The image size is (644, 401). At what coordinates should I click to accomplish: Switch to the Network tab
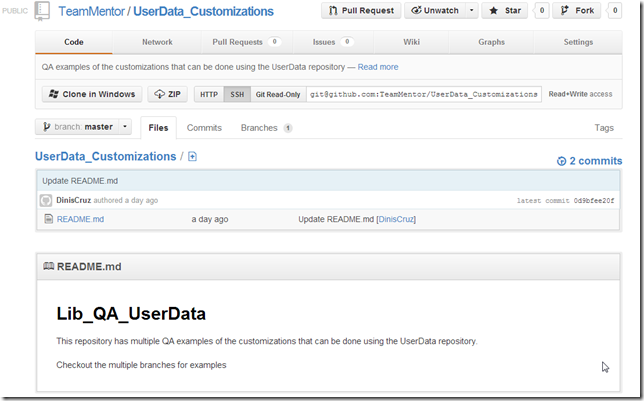click(x=157, y=42)
